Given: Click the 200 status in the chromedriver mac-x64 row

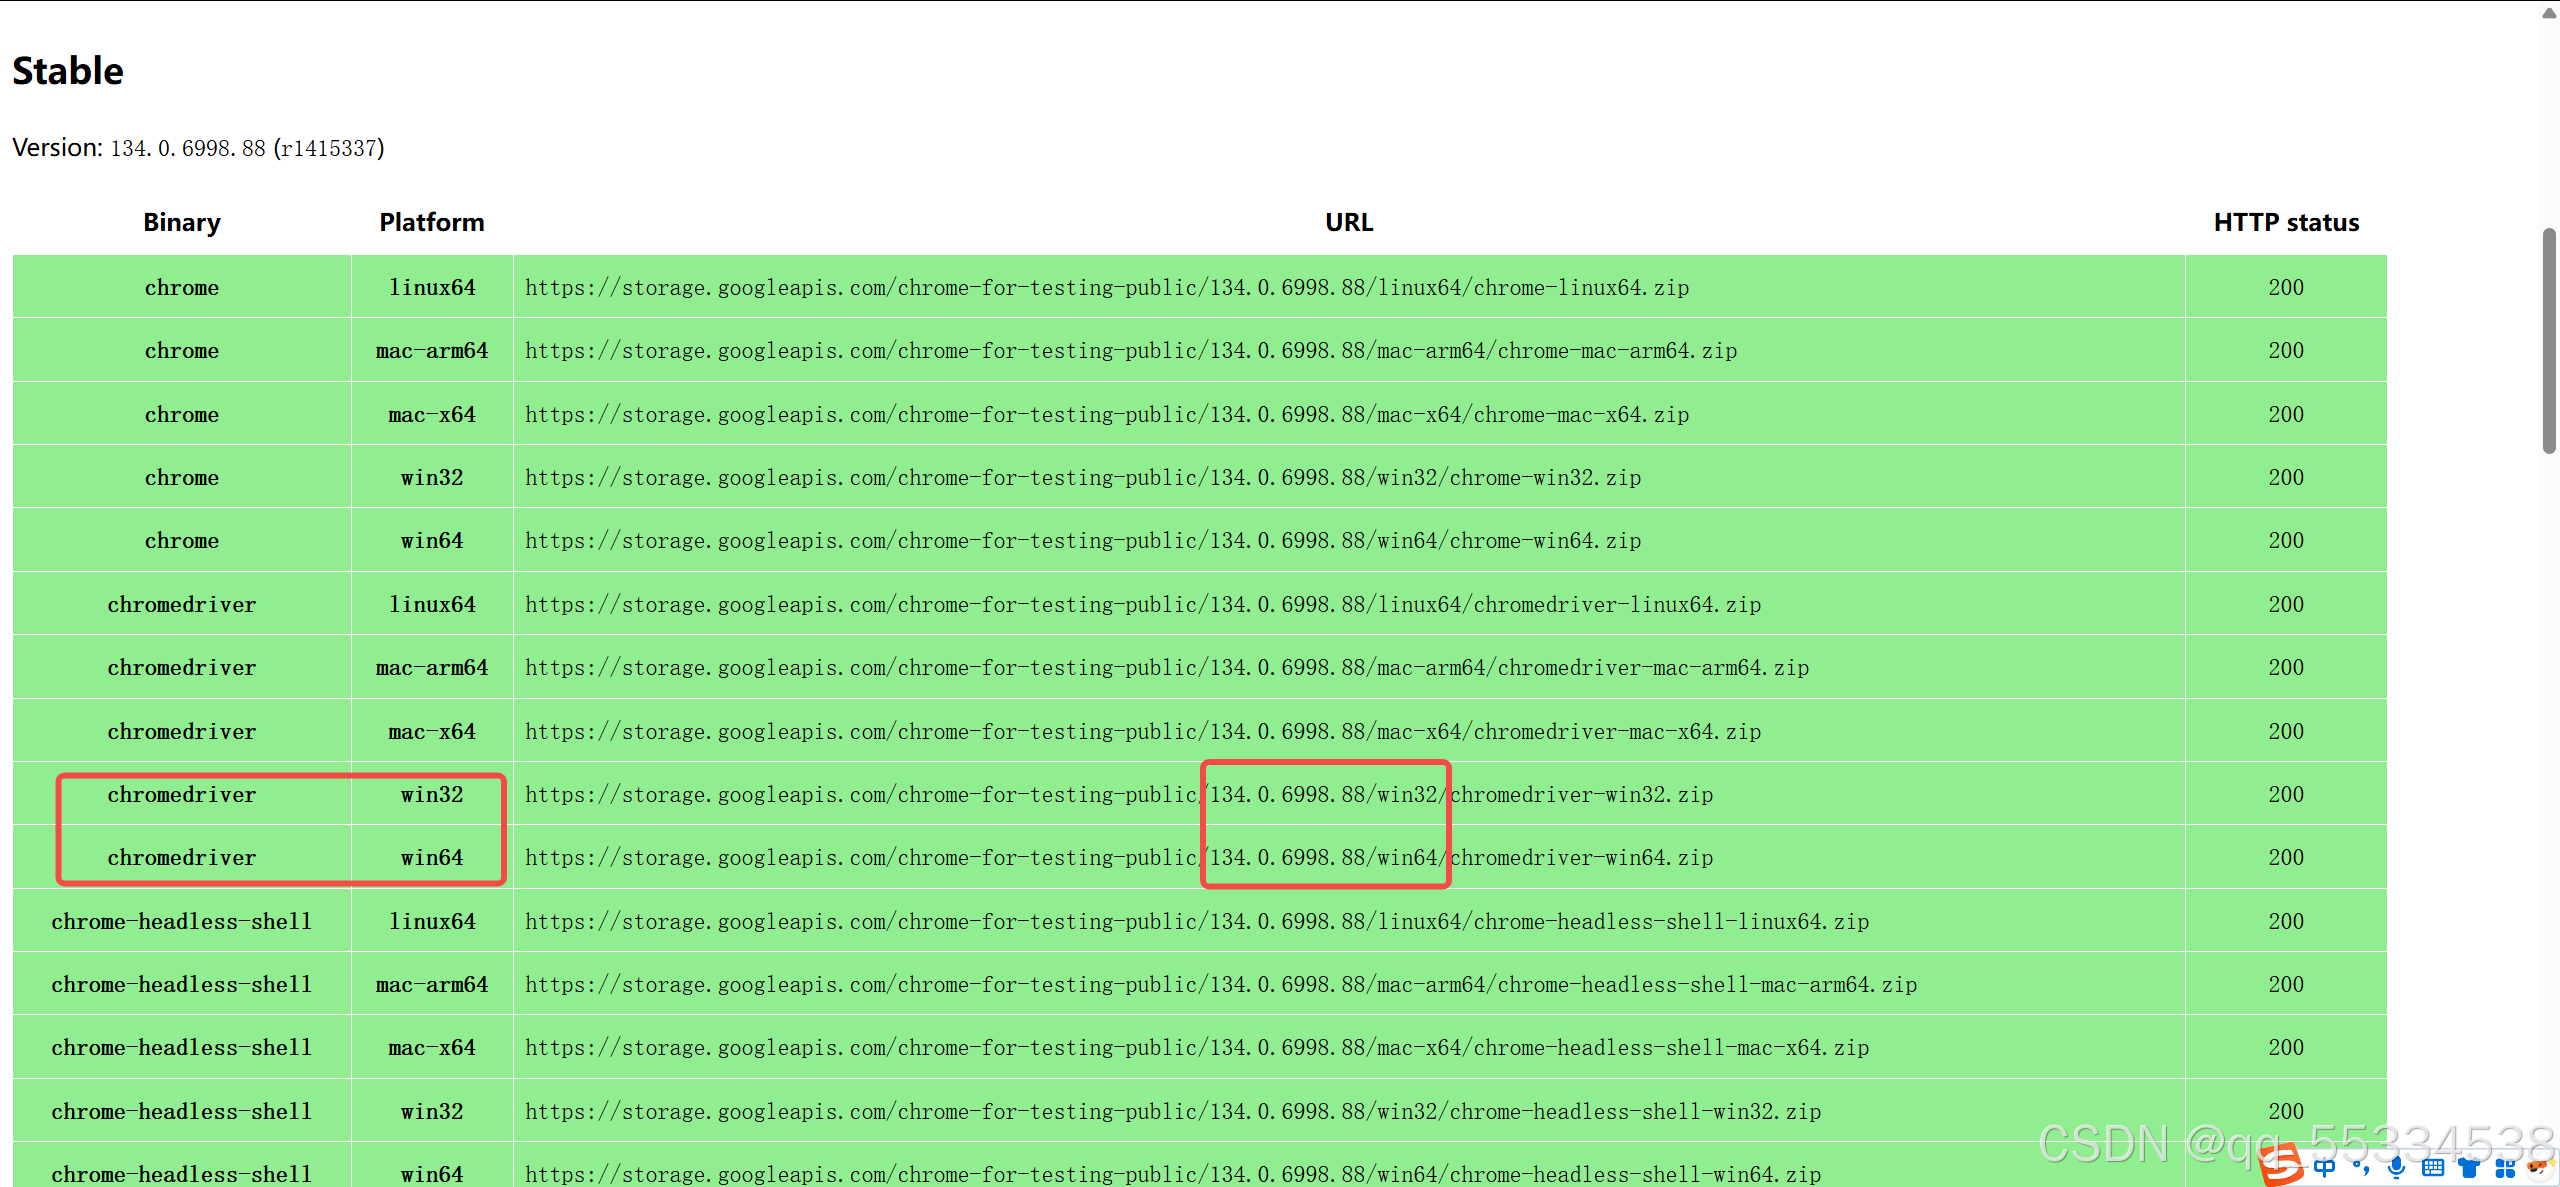Looking at the screenshot, I should (x=2286, y=732).
